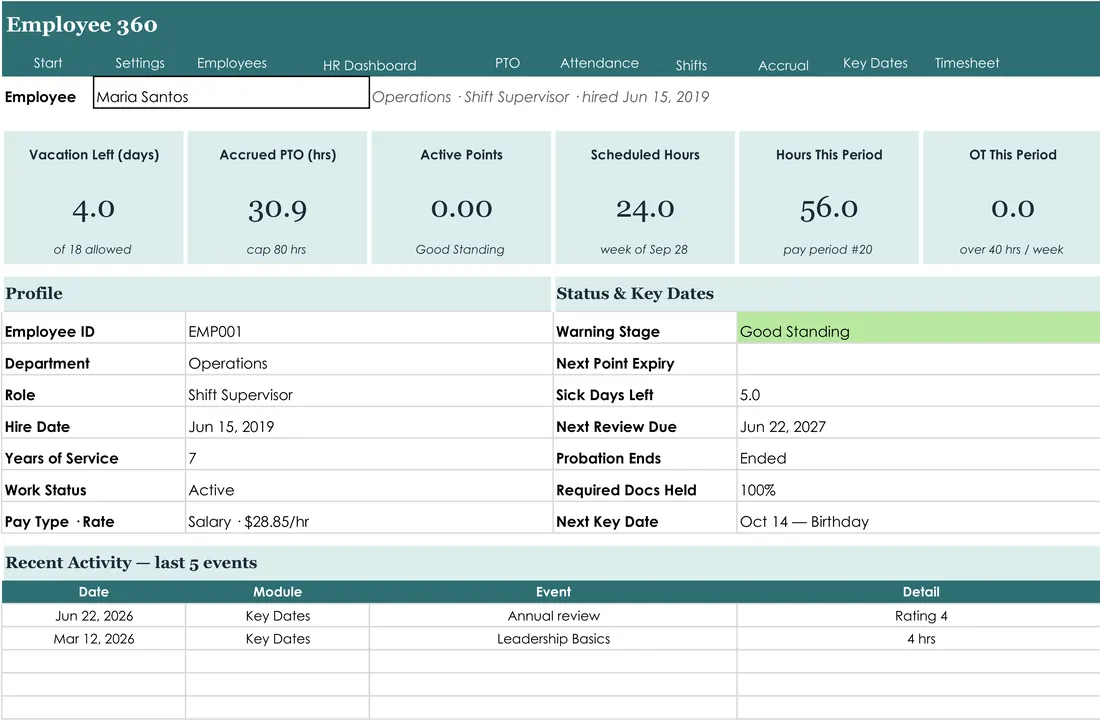Click the green Good Standing warning cell
Screen dimensions: 1100x722
tap(918, 328)
